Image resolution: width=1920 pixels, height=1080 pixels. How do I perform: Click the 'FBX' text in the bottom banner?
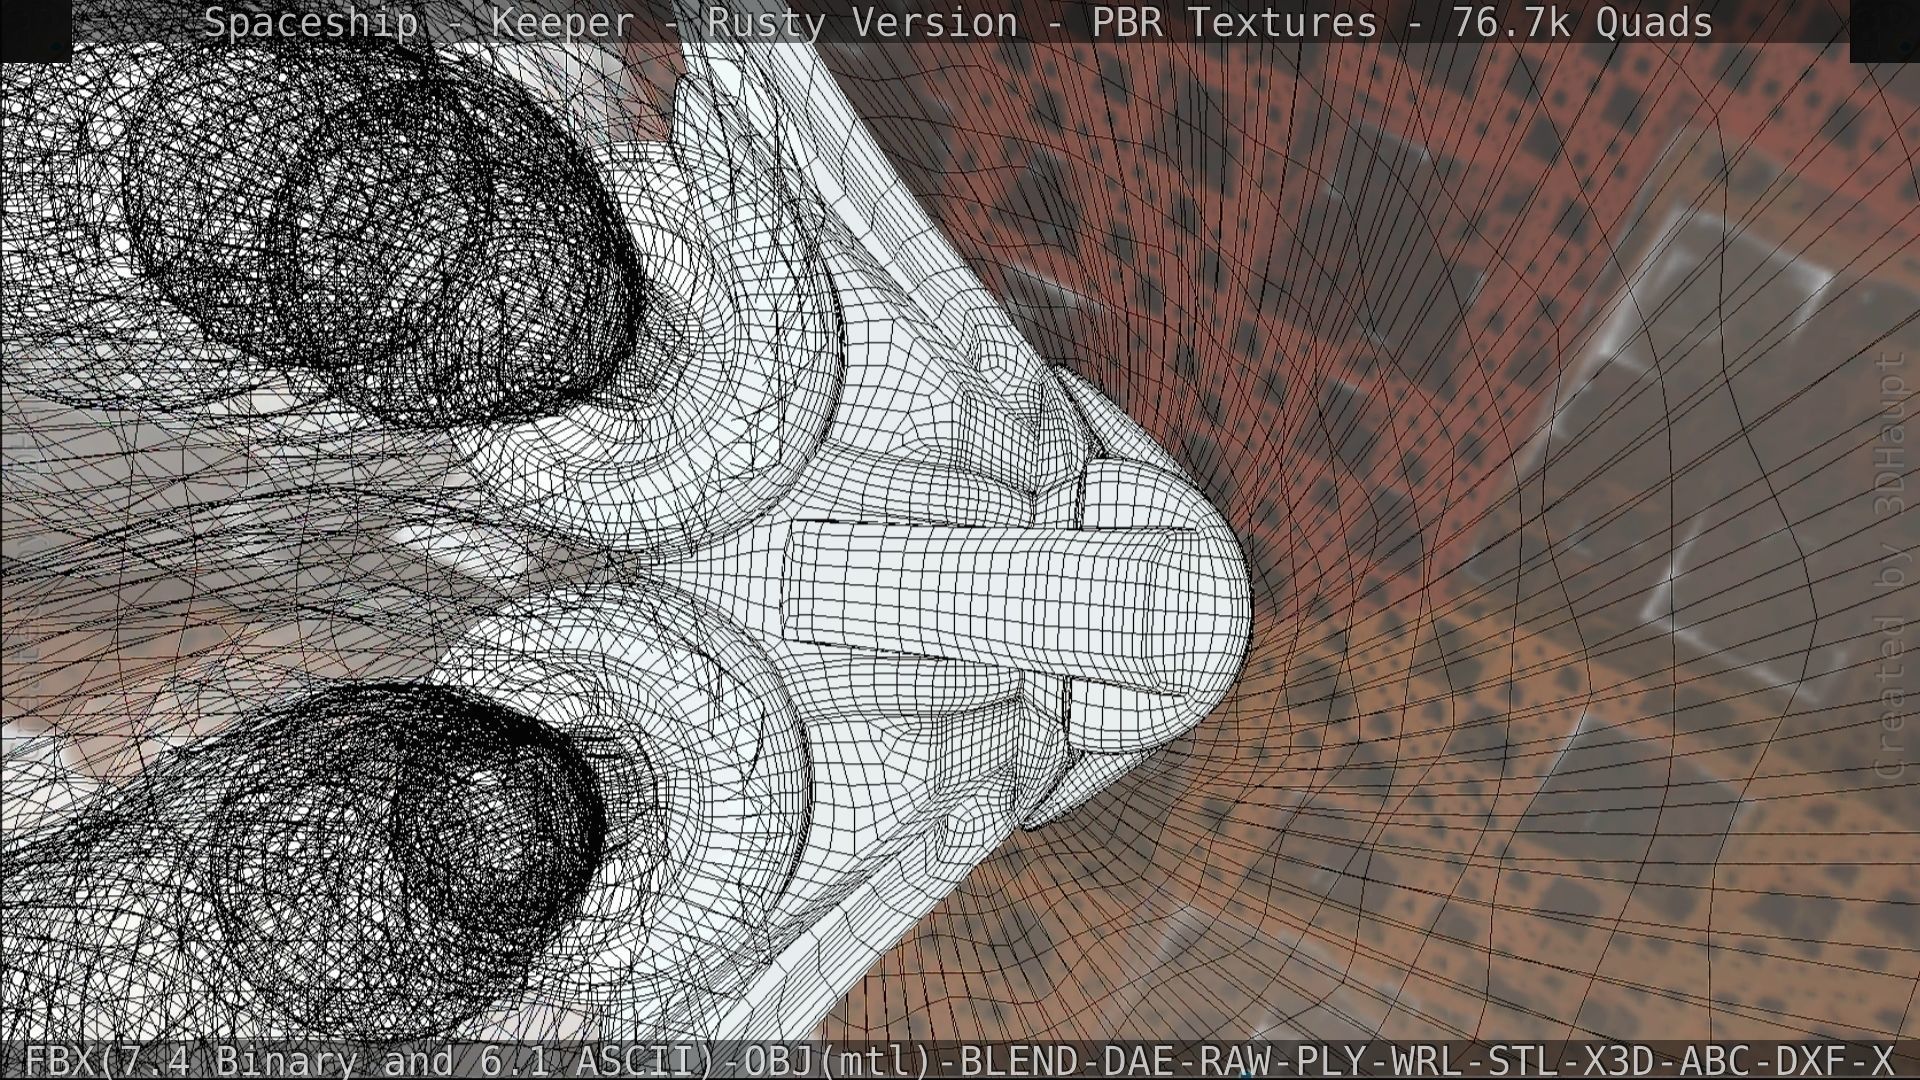tap(60, 1060)
